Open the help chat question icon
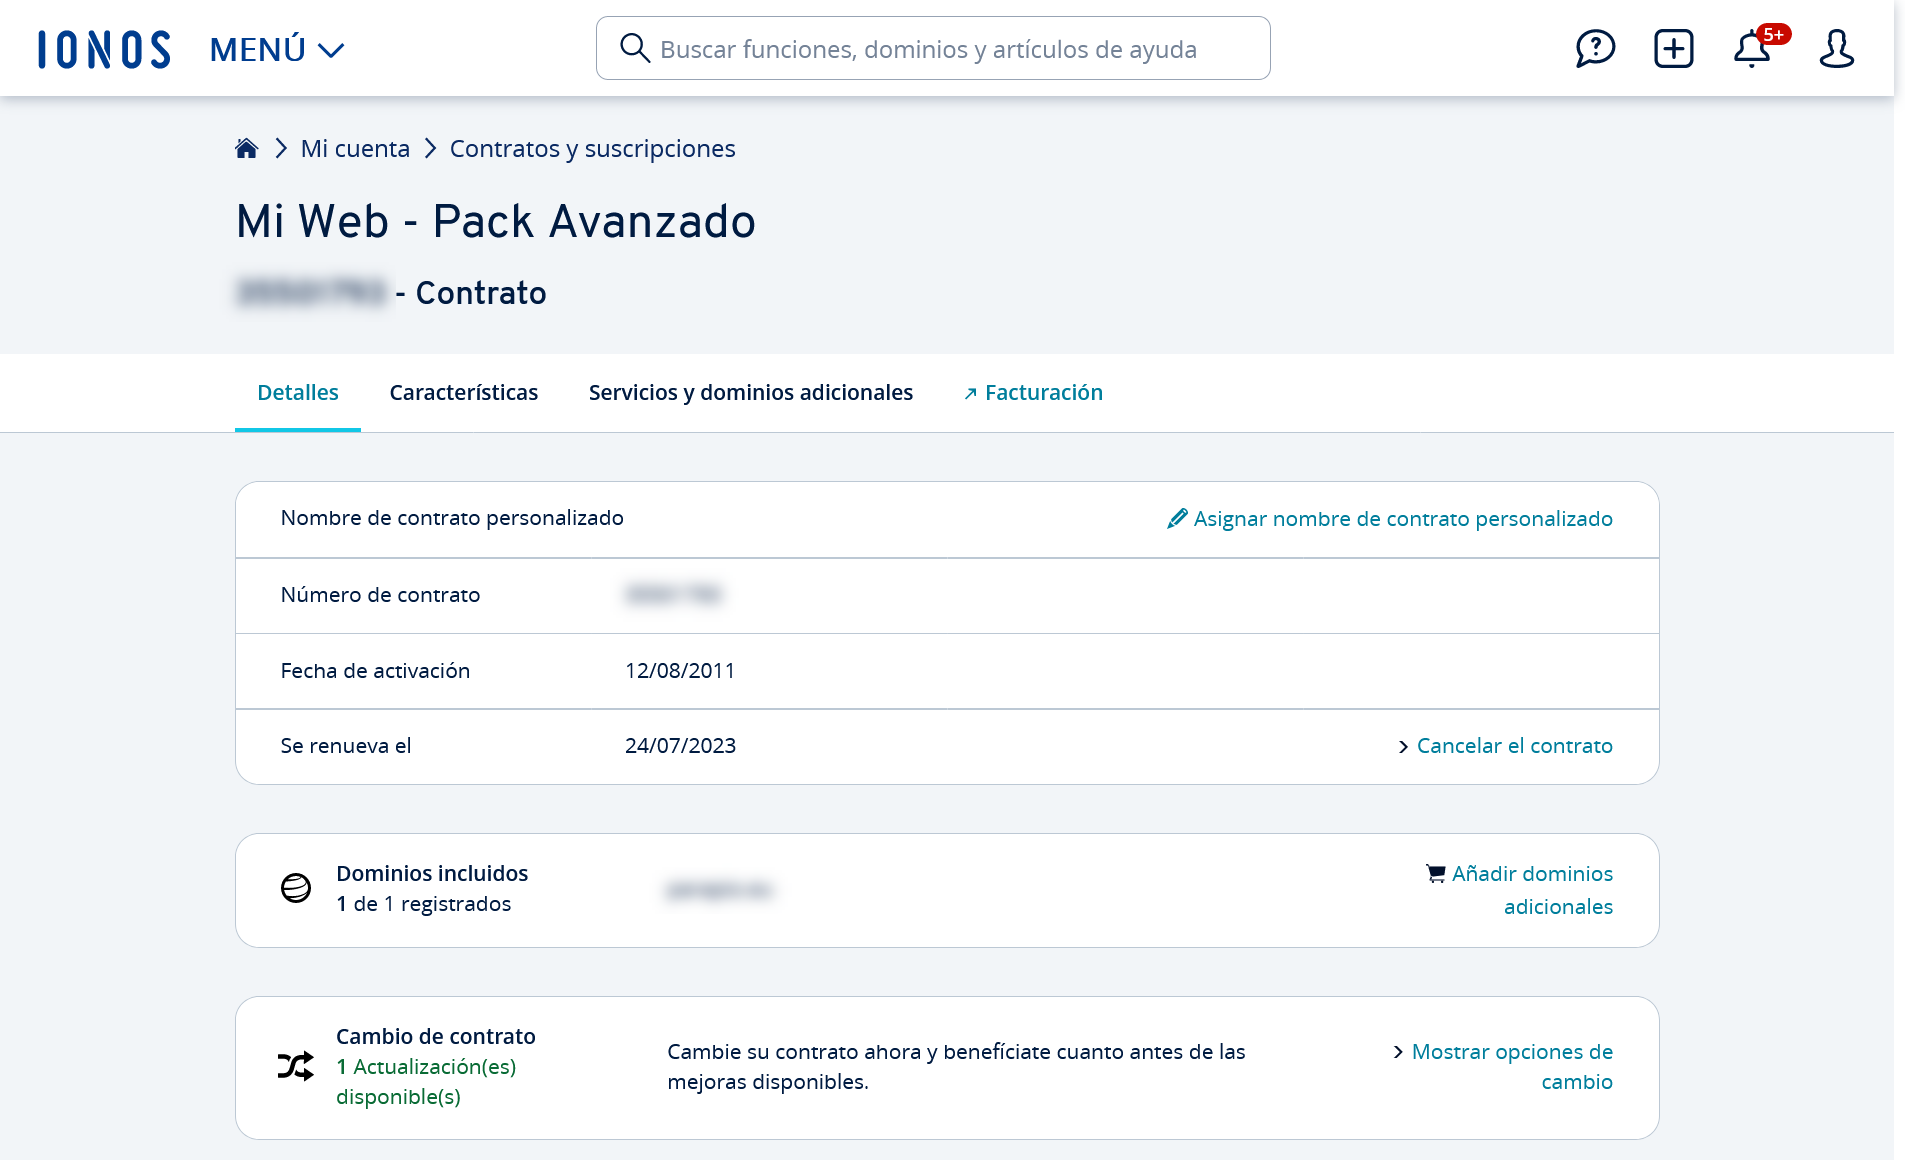 point(1595,48)
